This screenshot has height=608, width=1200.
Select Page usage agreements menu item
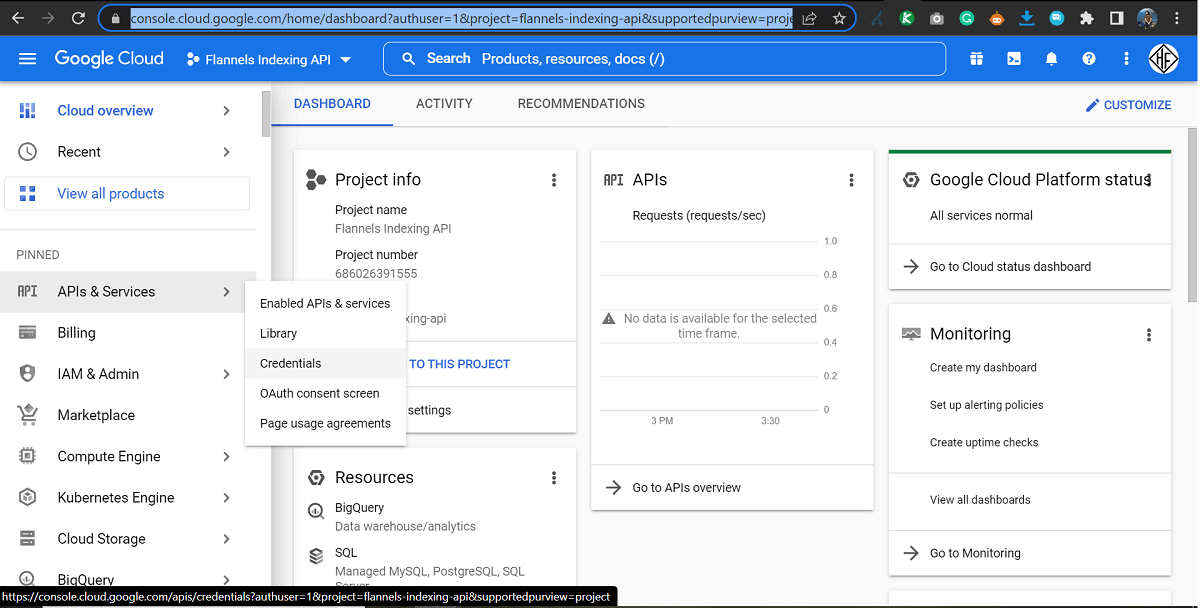coord(325,423)
